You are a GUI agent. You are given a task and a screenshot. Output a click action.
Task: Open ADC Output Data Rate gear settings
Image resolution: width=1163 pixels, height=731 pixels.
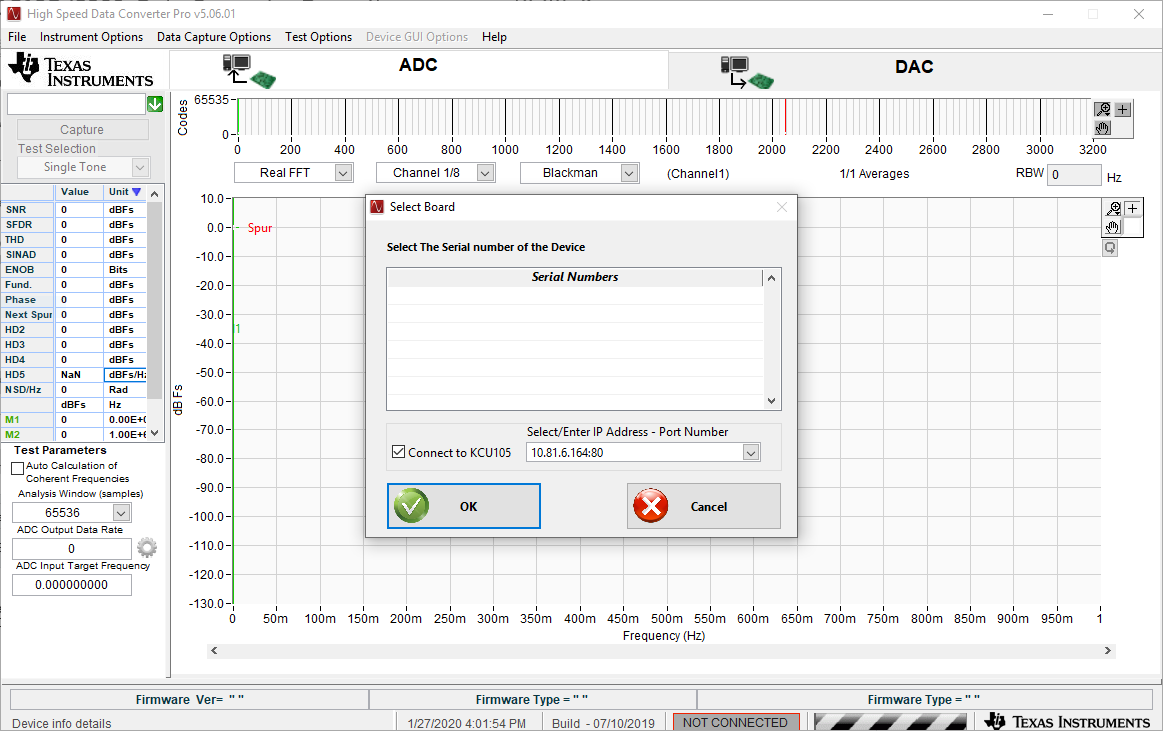click(147, 548)
